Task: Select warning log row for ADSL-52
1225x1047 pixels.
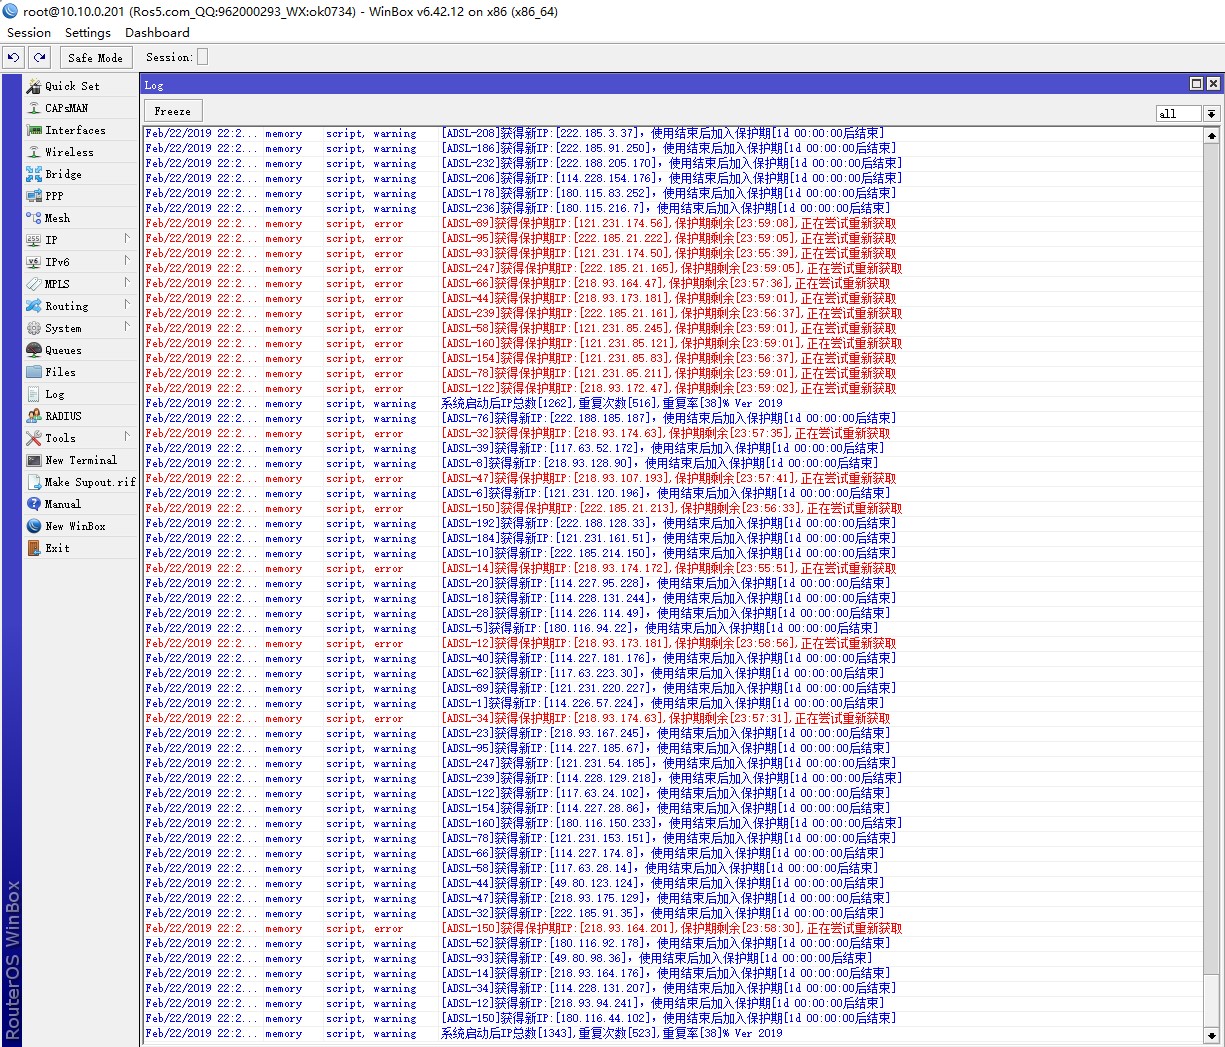Action: [x=673, y=943]
